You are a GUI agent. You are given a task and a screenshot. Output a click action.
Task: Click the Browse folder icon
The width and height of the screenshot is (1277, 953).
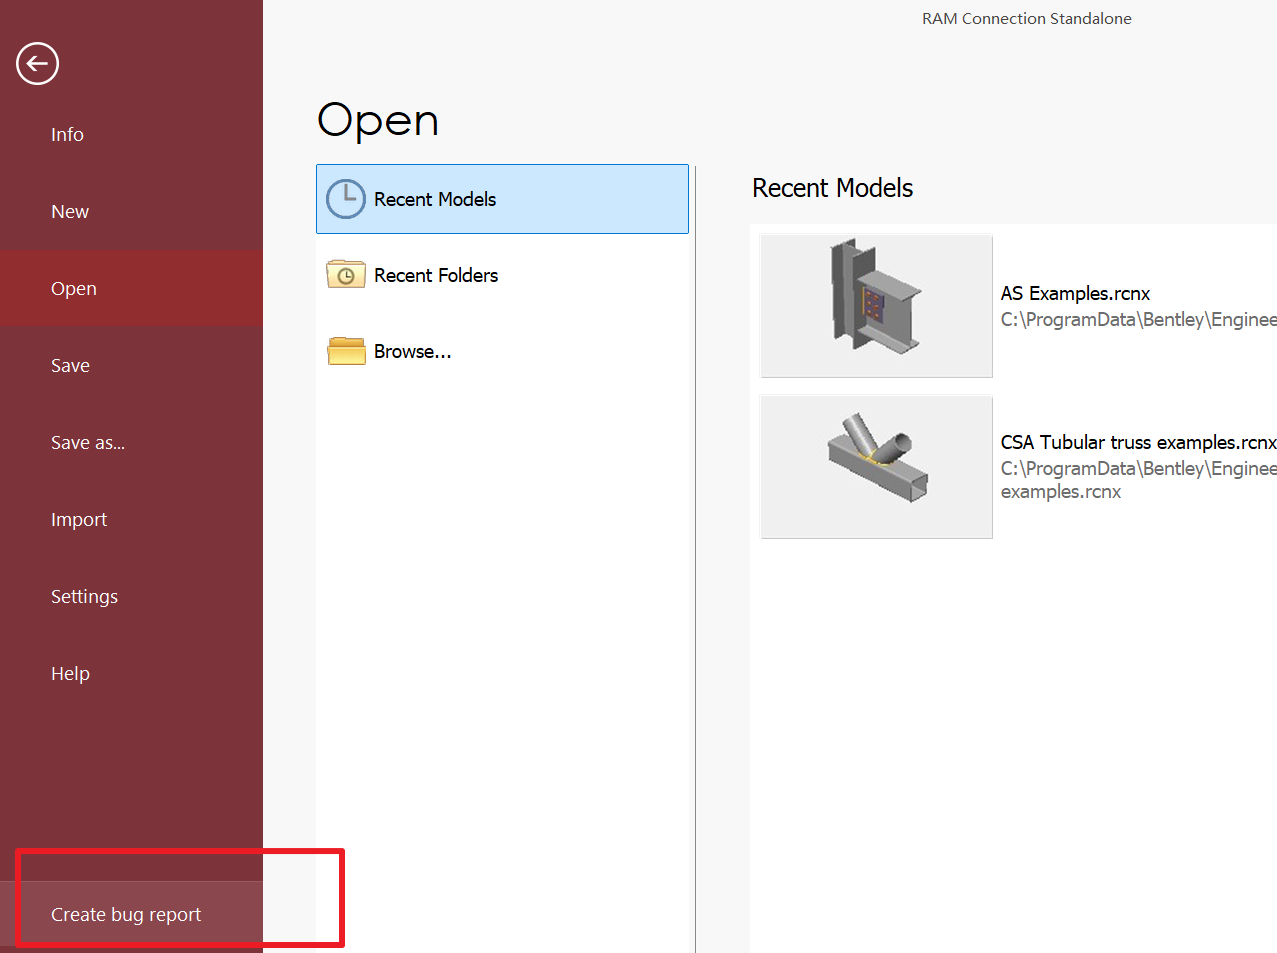pyautogui.click(x=346, y=351)
